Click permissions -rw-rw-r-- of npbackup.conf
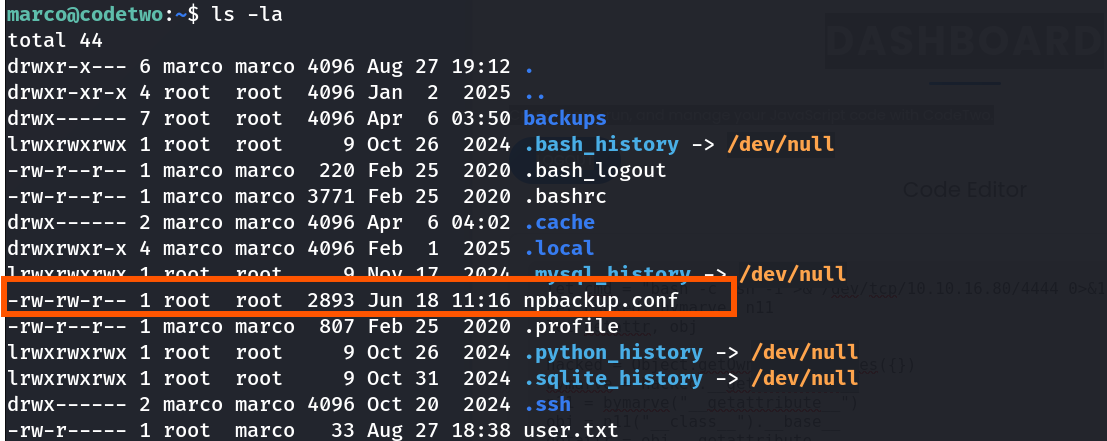The width and height of the screenshot is (1107, 441). 67,301
